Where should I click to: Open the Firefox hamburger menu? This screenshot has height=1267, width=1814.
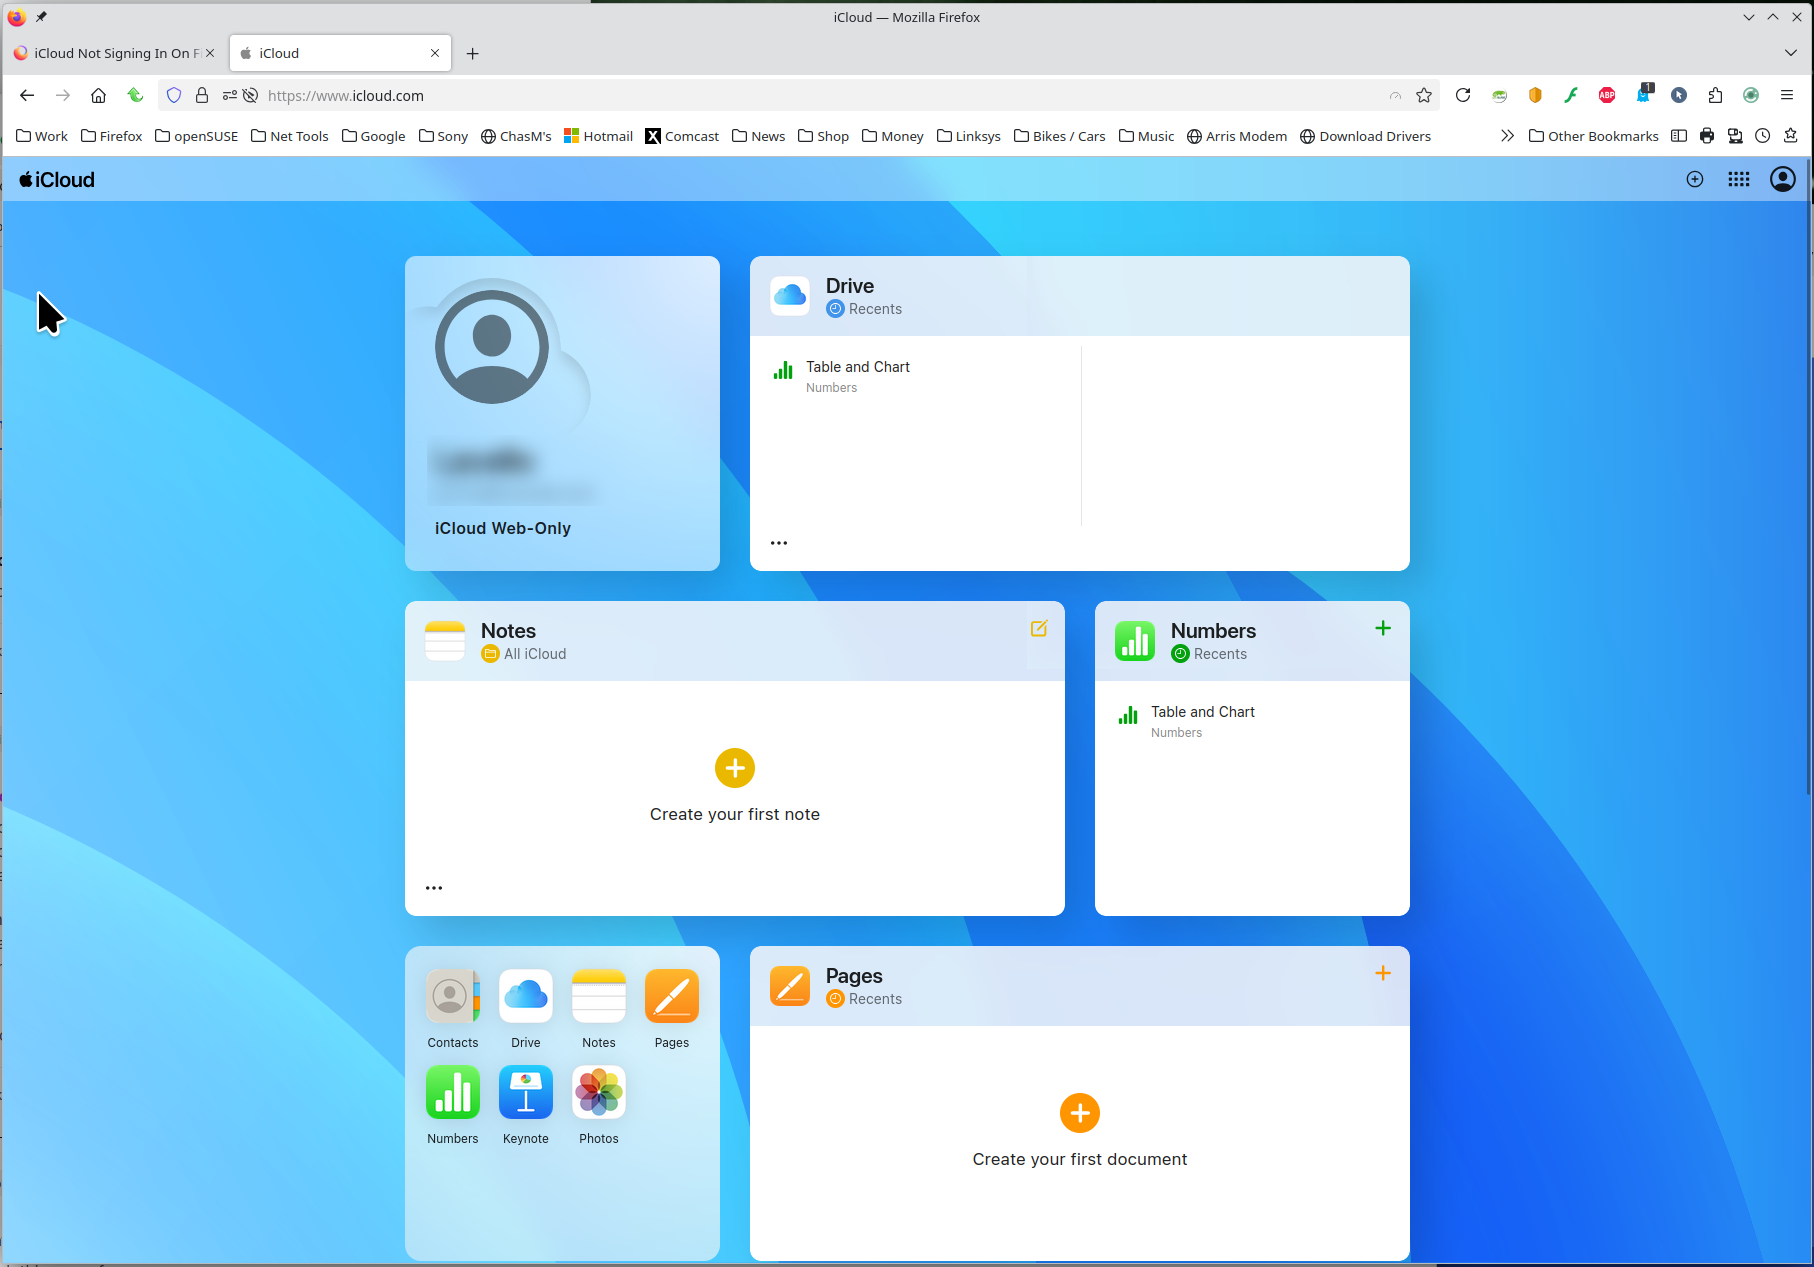[1787, 95]
